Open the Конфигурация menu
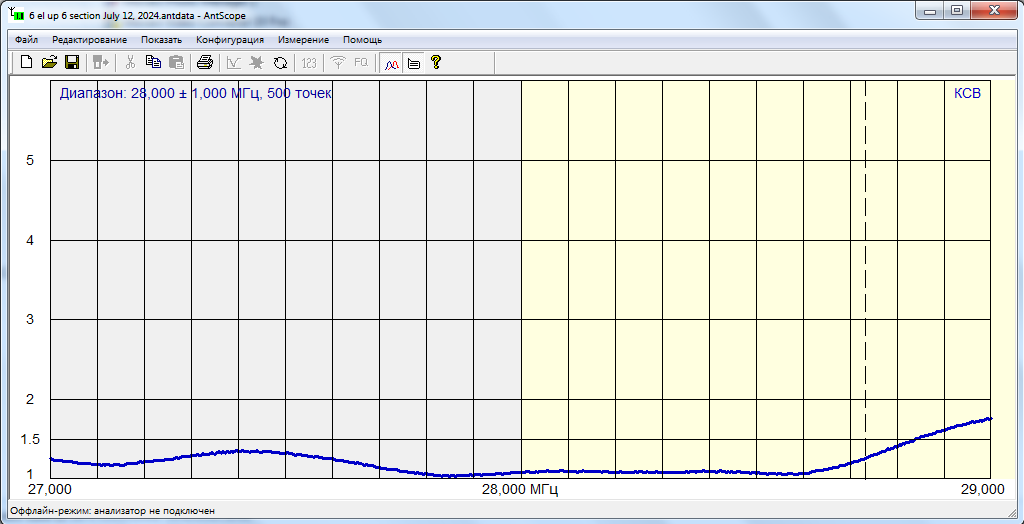 (230, 40)
